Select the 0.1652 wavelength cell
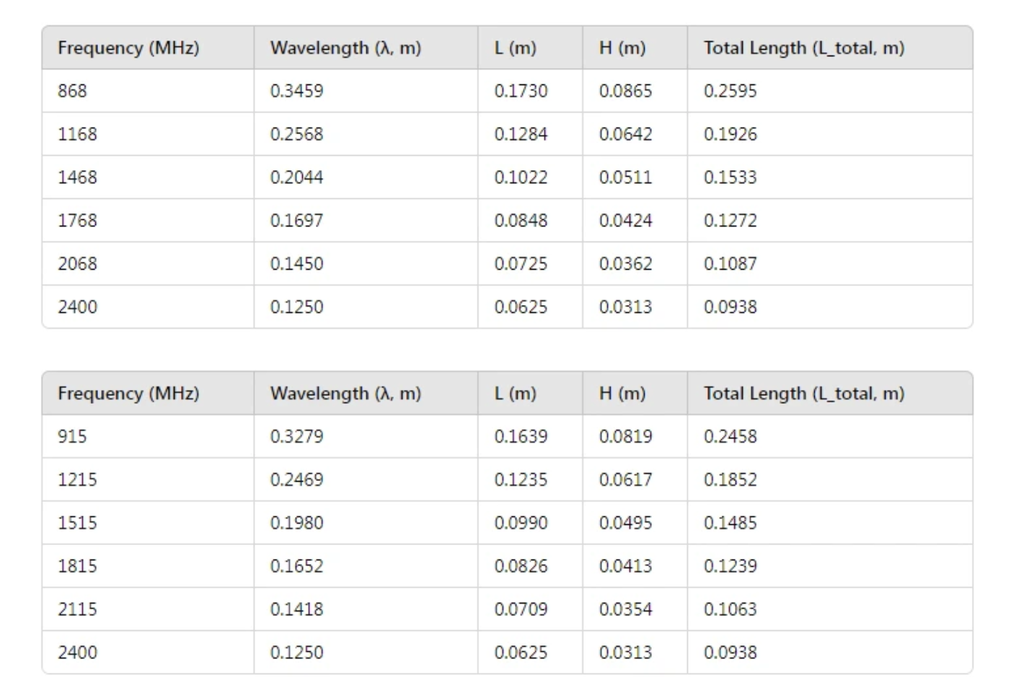Image resolution: width=1024 pixels, height=698 pixels. tap(297, 566)
